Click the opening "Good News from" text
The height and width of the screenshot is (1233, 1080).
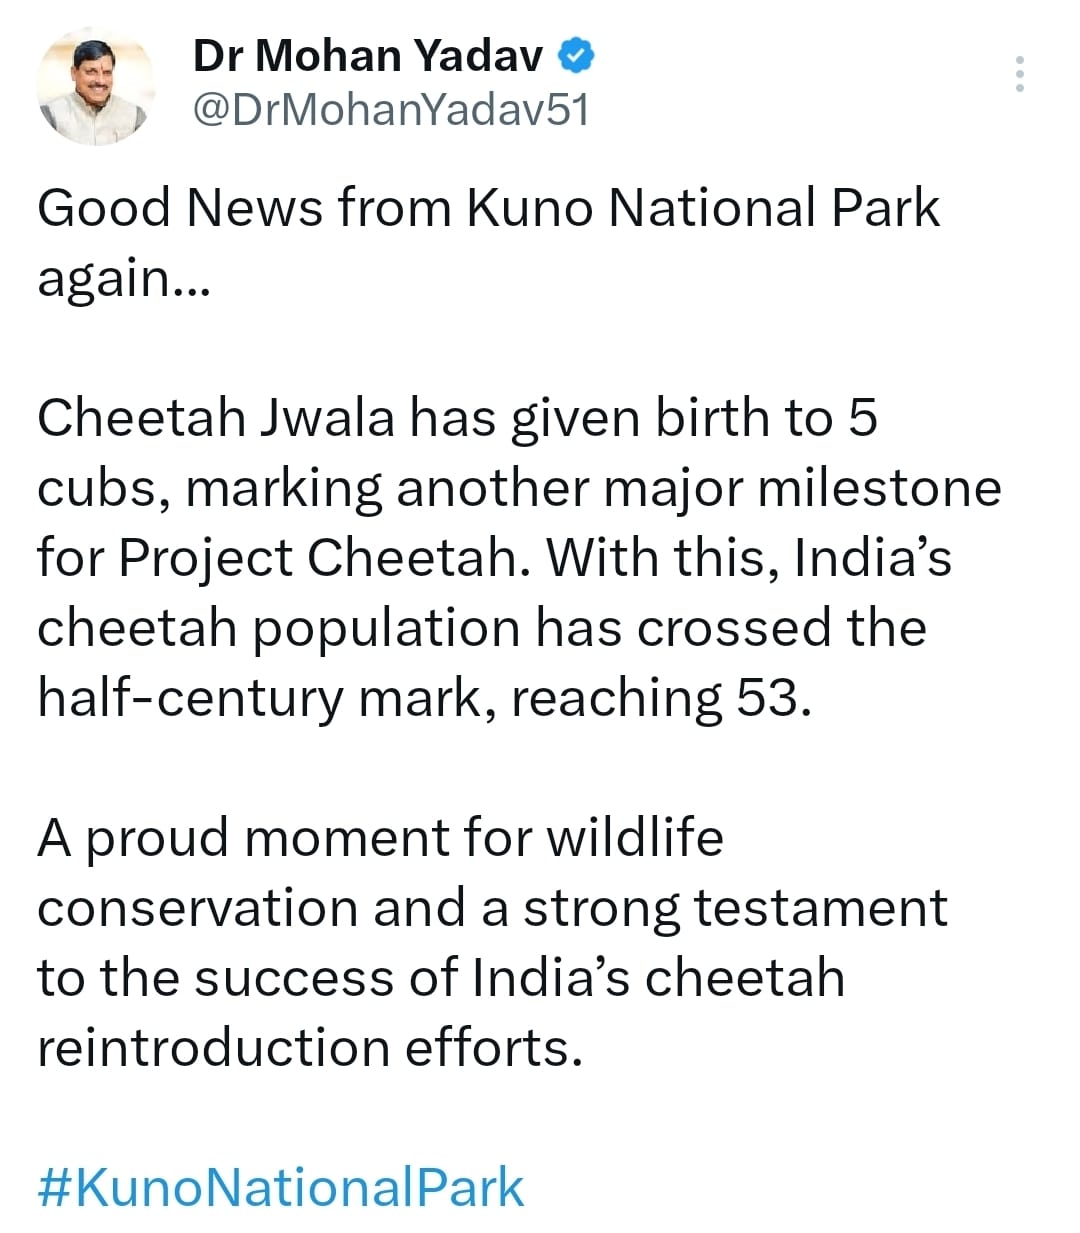click(x=244, y=209)
